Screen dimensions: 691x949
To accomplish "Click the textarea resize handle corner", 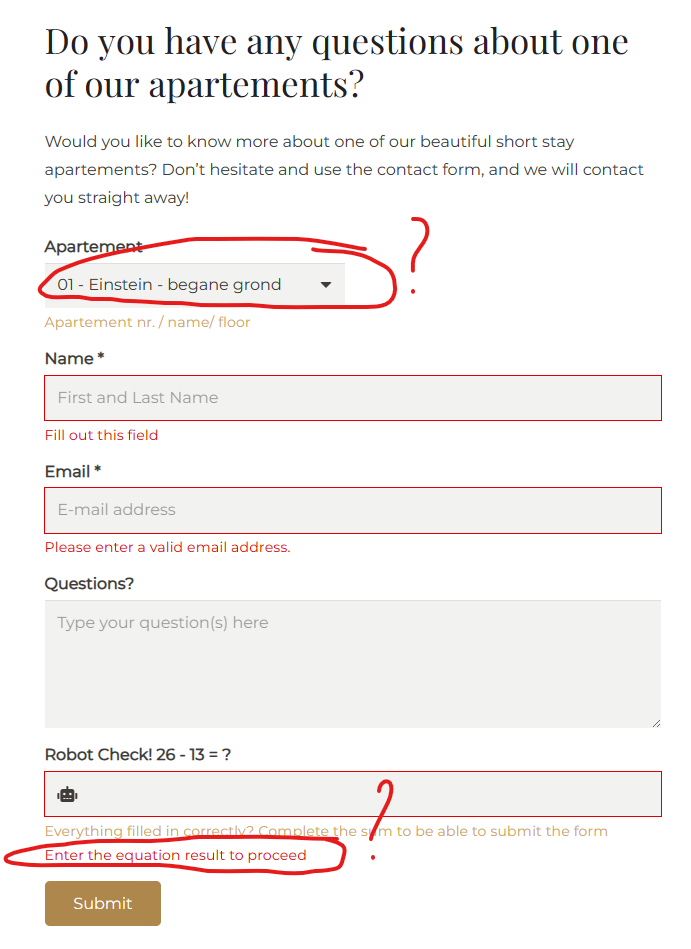I will 656,723.
